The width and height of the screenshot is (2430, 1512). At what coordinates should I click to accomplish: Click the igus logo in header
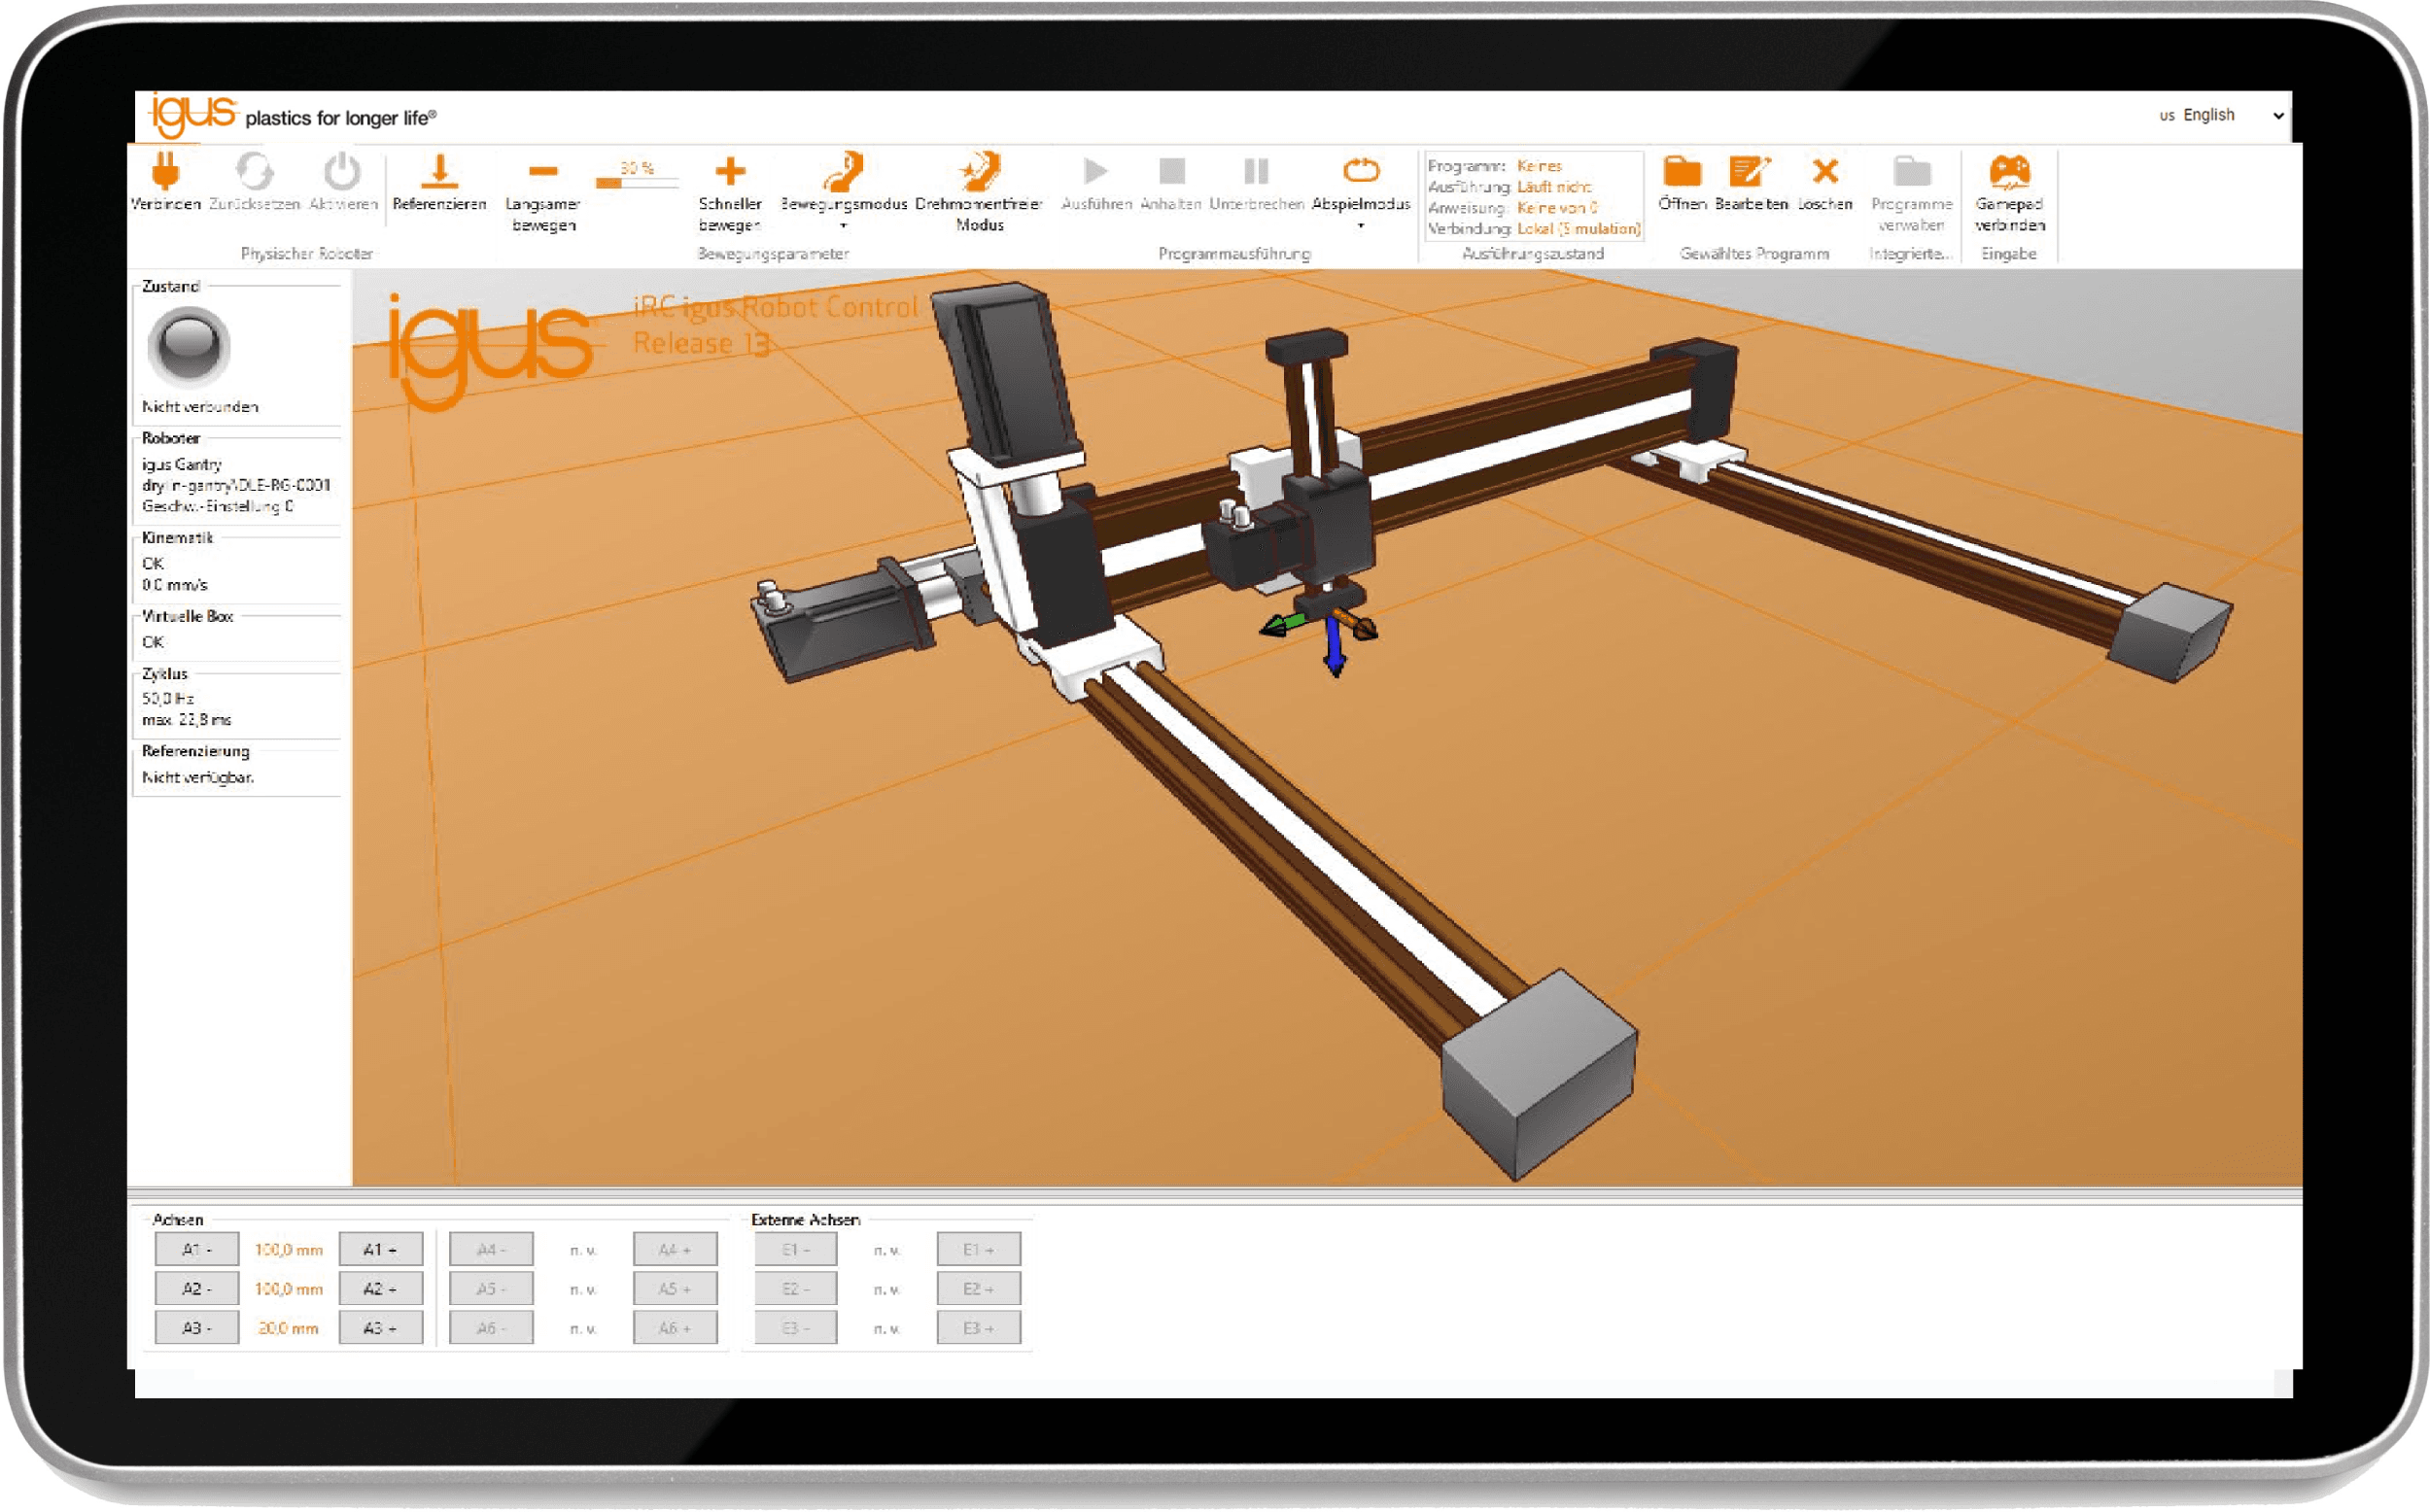[193, 115]
